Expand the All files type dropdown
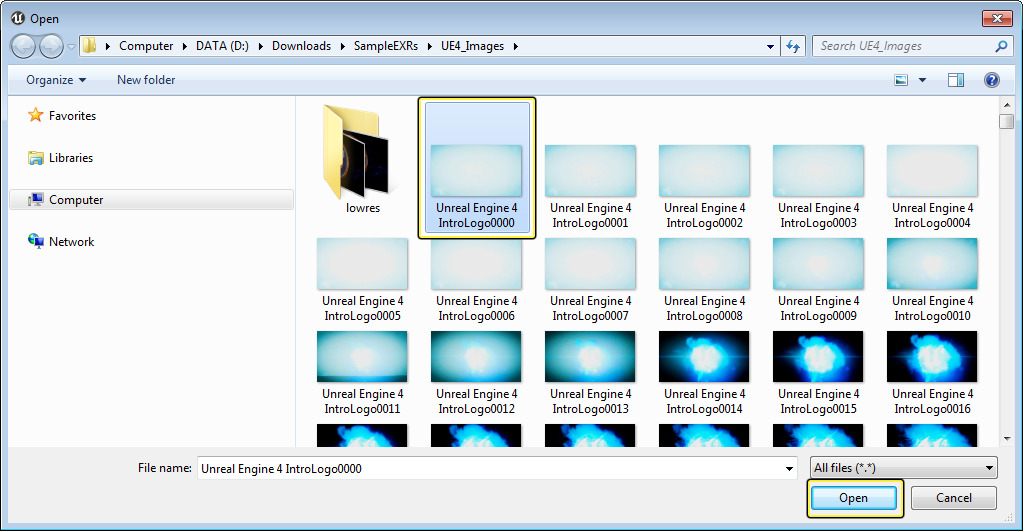Image resolution: width=1023 pixels, height=531 pixels. pyautogui.click(x=903, y=468)
